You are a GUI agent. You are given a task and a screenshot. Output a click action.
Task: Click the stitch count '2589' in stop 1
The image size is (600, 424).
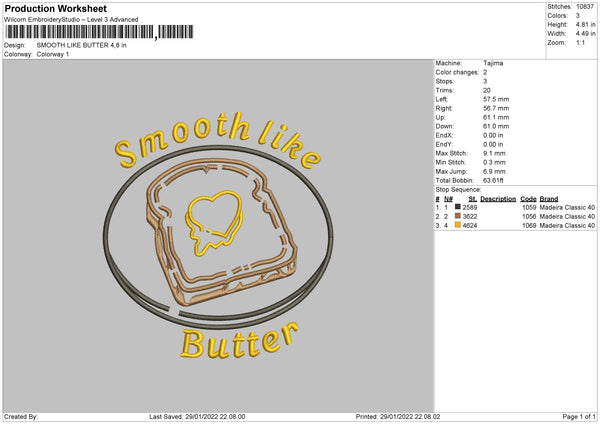coord(470,207)
